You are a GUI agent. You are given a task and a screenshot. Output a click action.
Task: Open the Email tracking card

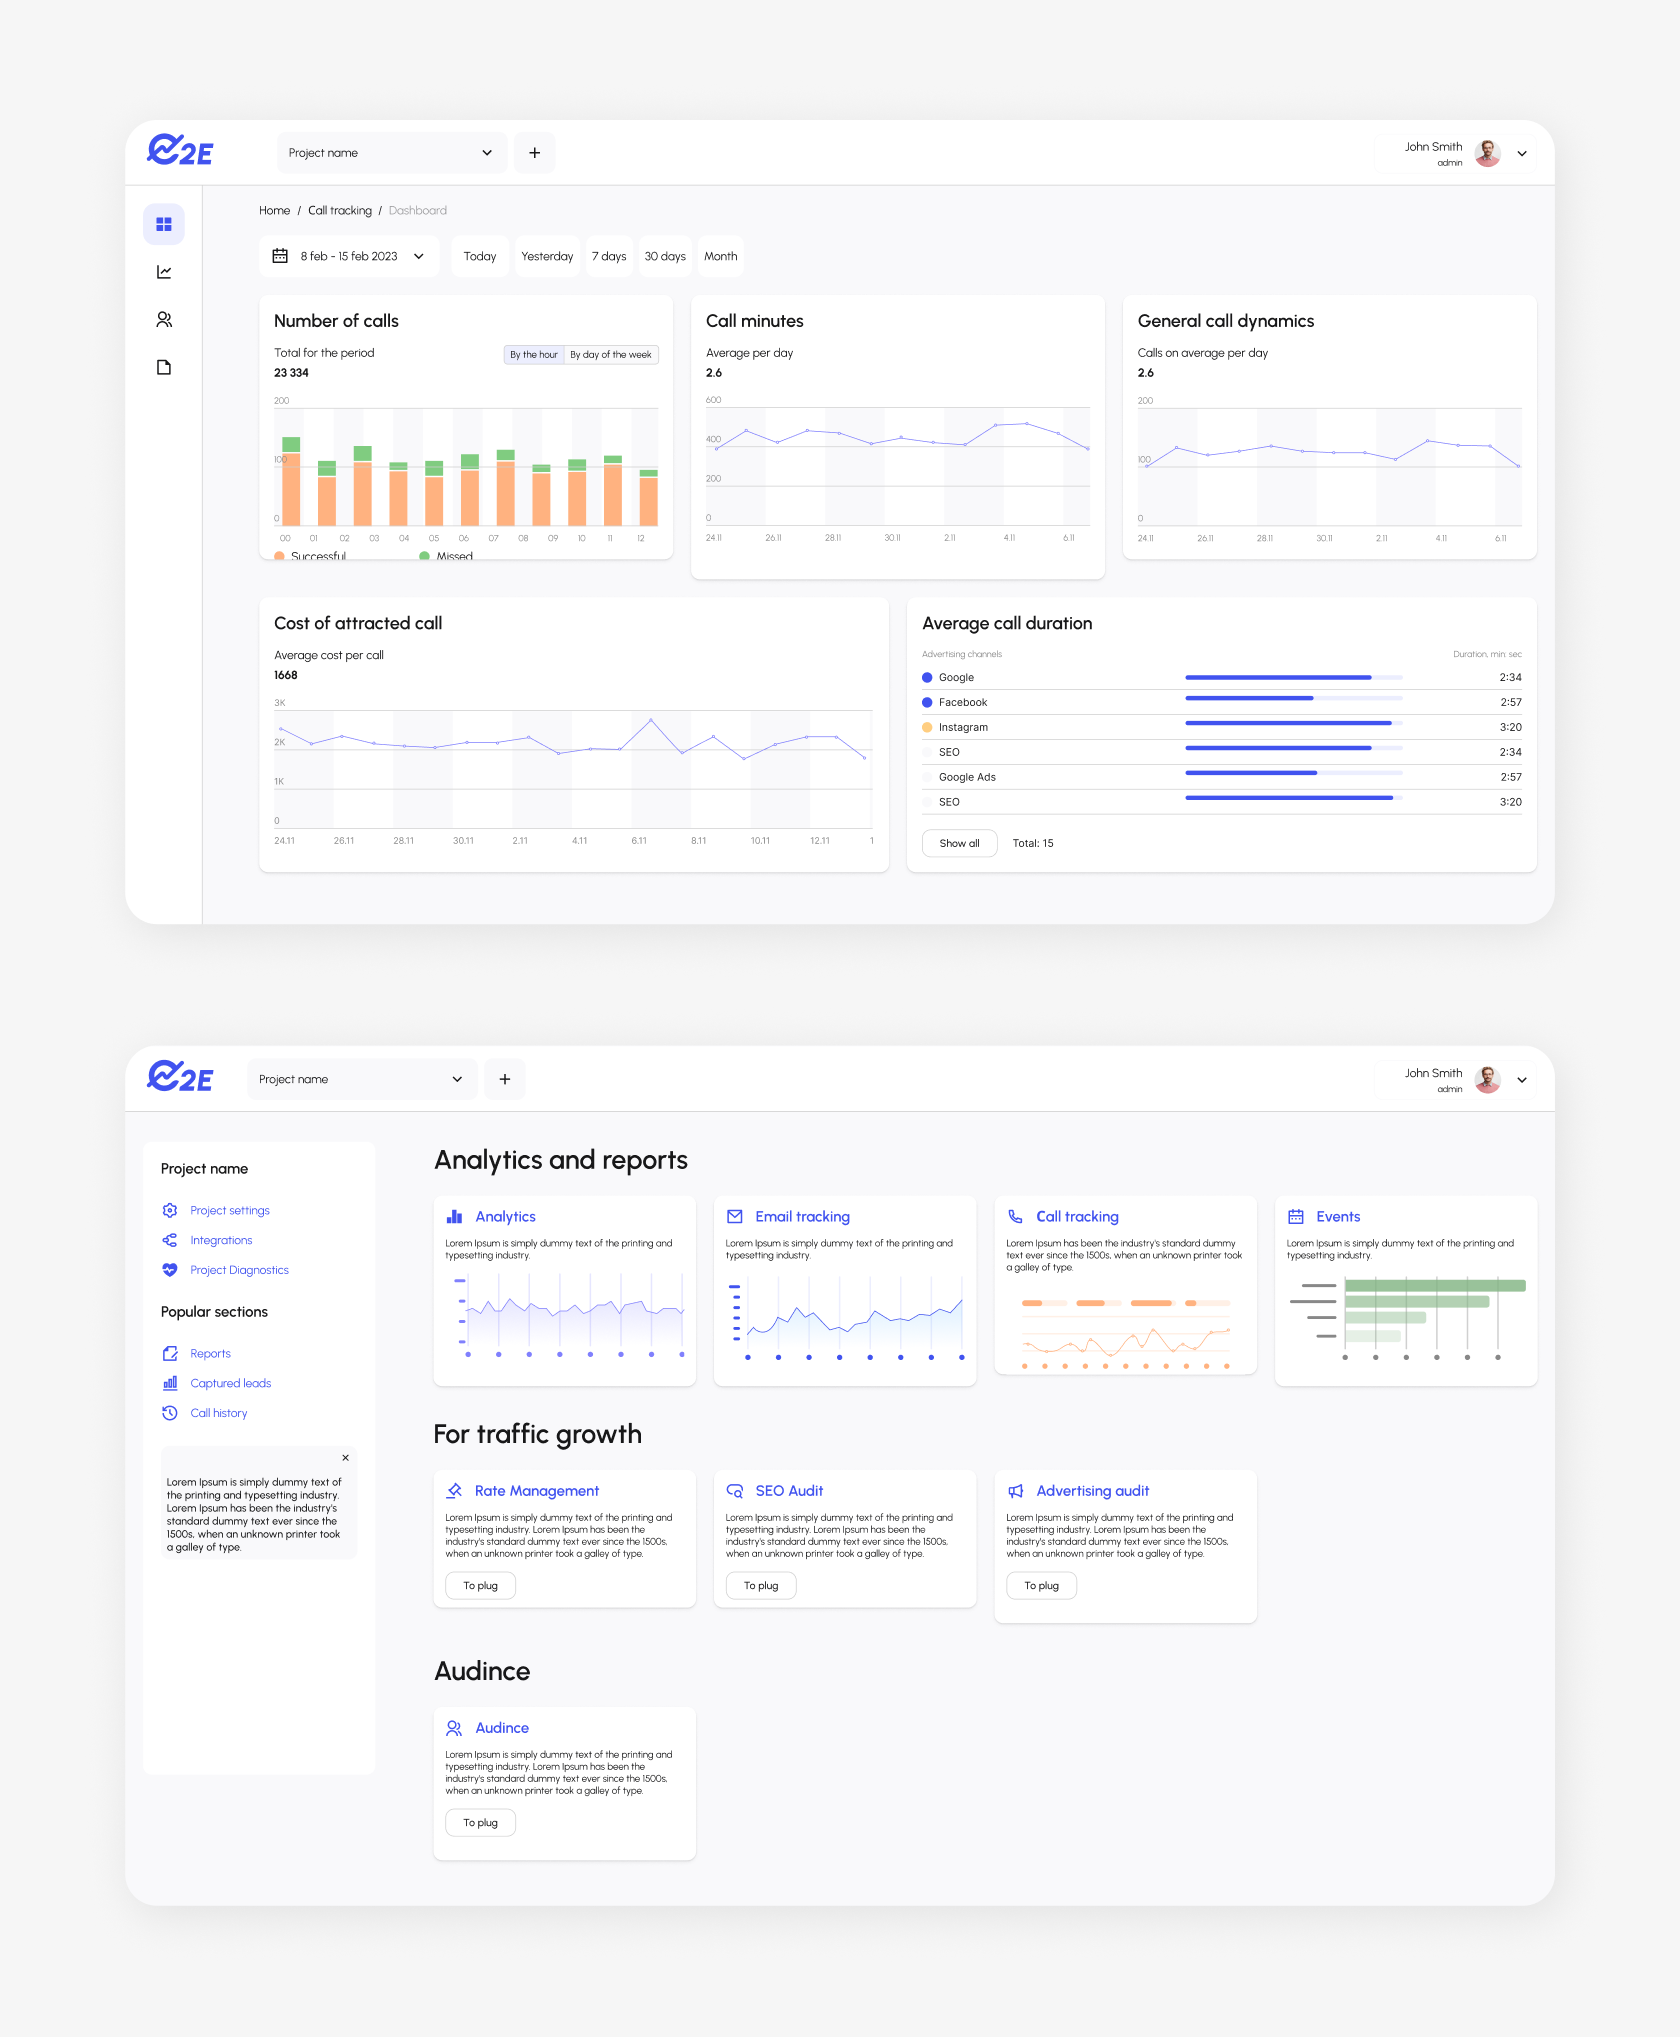(x=802, y=1217)
